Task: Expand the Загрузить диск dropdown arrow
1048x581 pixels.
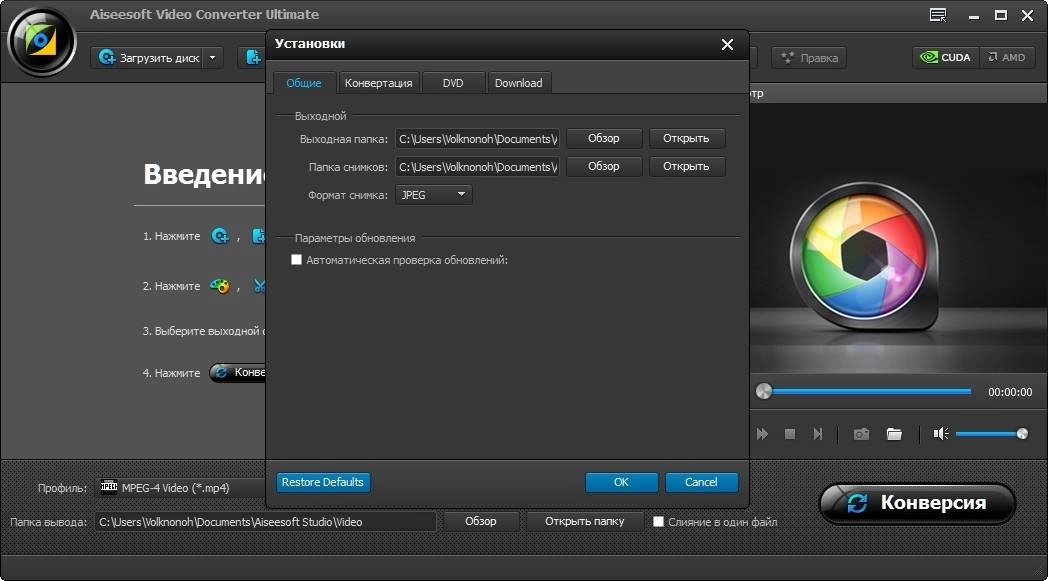Action: pyautogui.click(x=213, y=57)
